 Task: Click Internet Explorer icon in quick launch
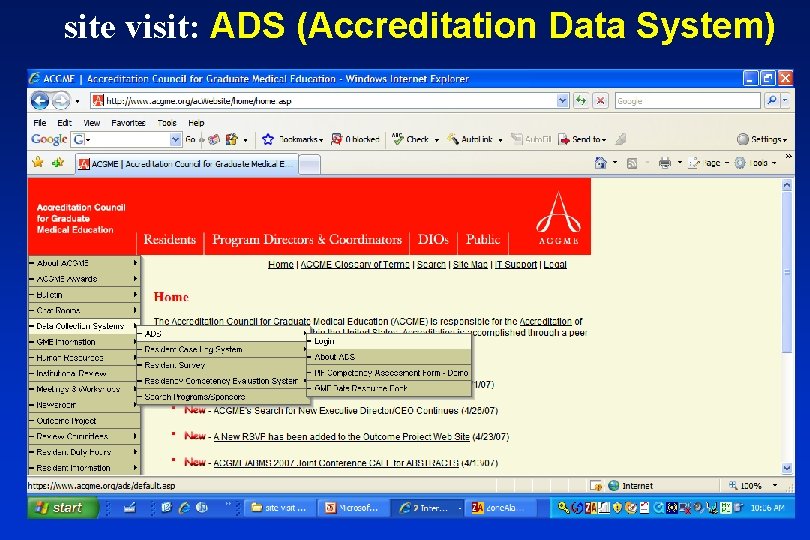pyautogui.click(x=184, y=508)
